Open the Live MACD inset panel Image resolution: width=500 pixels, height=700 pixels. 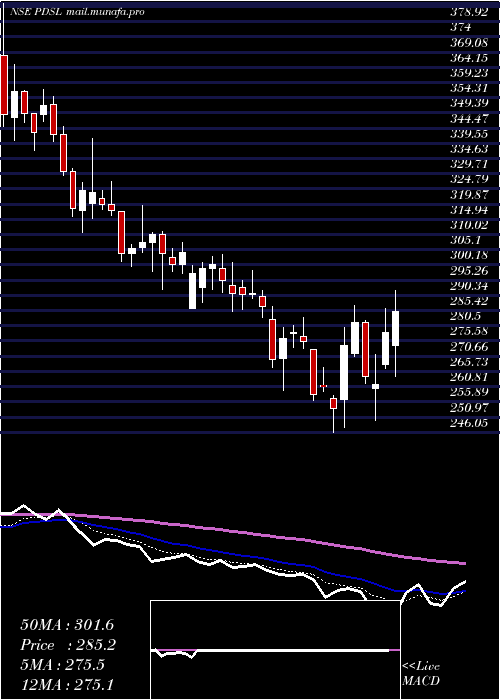(x=275, y=650)
